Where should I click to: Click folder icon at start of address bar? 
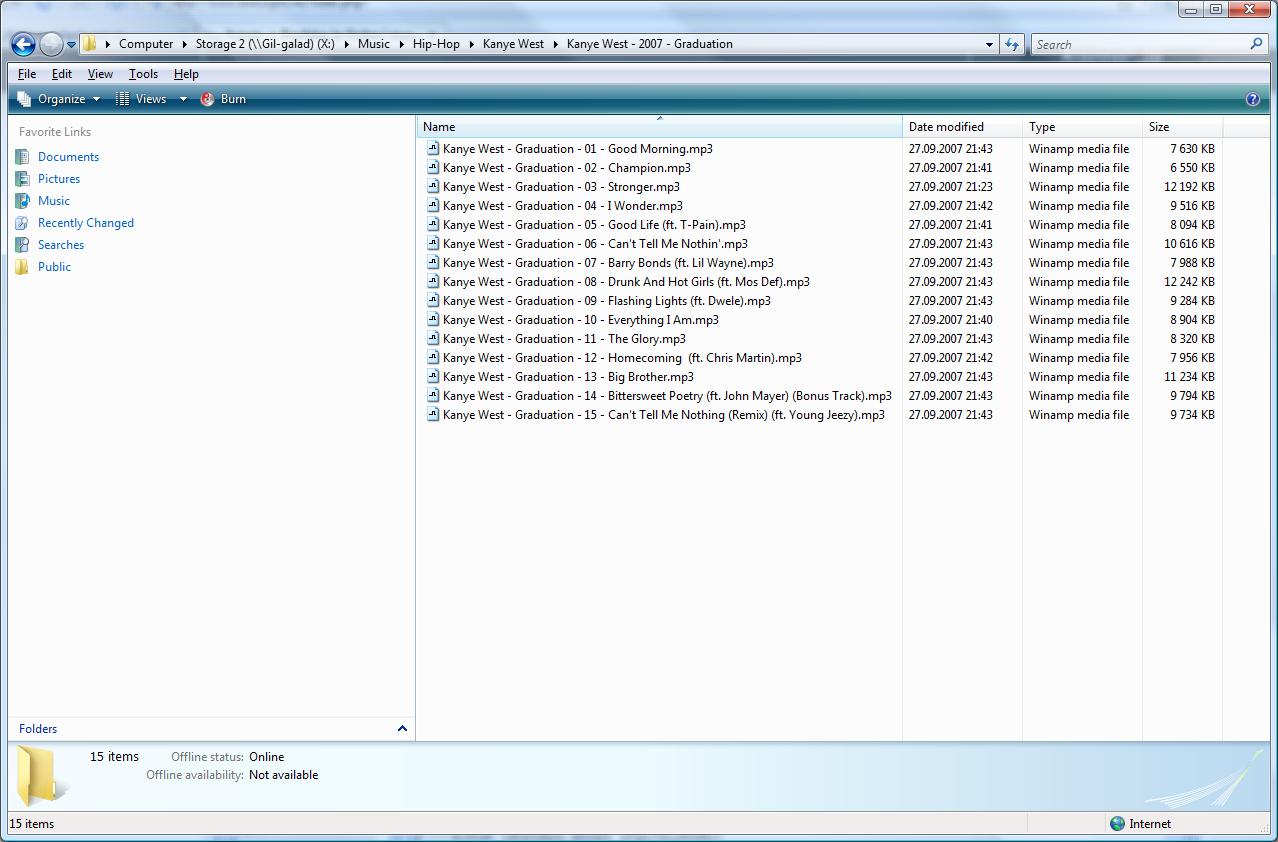pyautogui.click(x=90, y=44)
